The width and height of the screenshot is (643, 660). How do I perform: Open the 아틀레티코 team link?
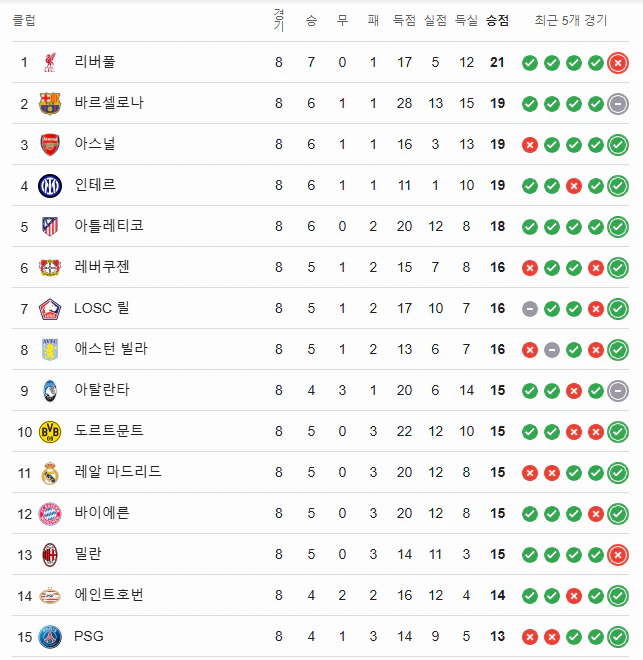tap(109, 226)
